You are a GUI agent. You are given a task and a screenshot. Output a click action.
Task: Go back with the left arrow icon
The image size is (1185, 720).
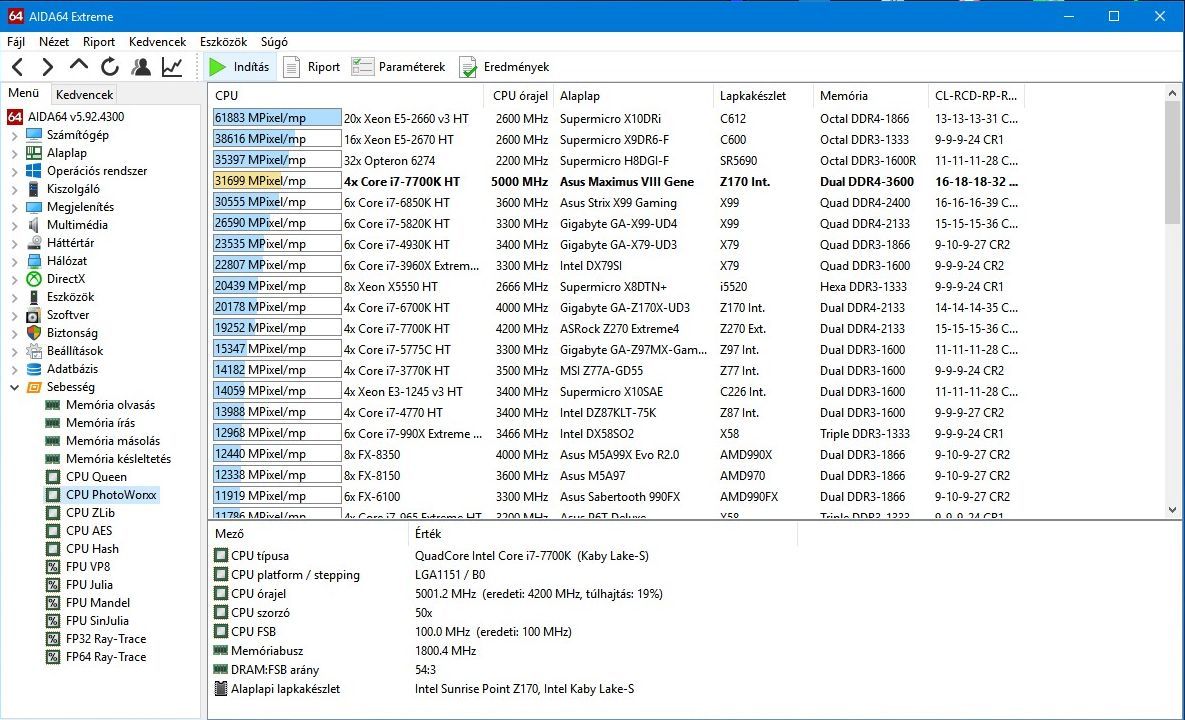[18, 67]
